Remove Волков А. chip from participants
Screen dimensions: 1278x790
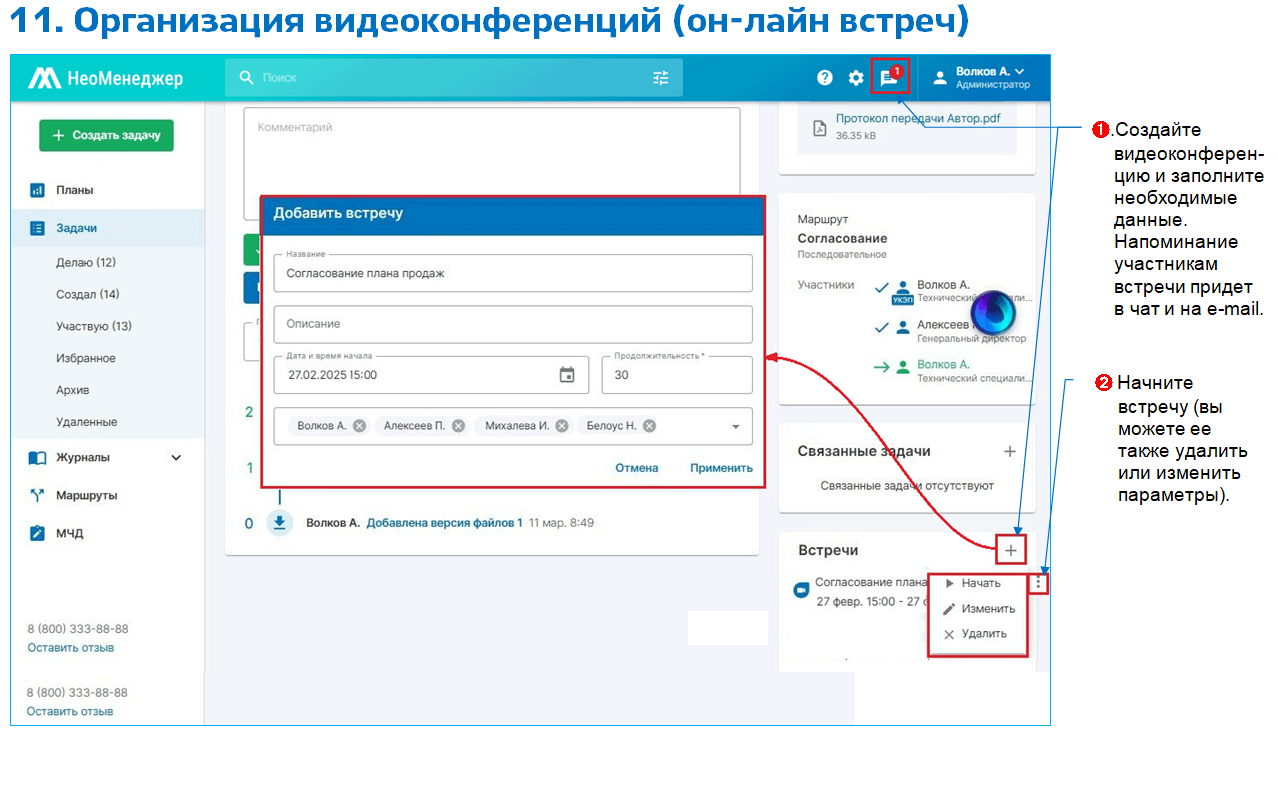pos(359,426)
